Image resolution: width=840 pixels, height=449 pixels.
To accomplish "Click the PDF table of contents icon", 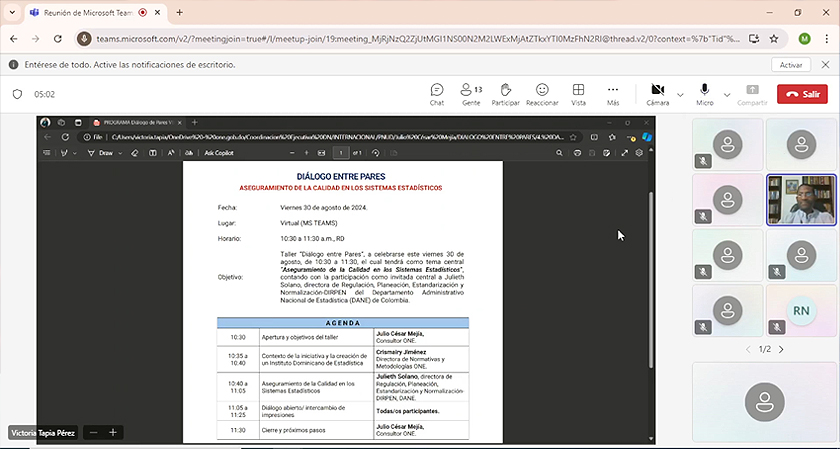I will pyautogui.click(x=47, y=153).
